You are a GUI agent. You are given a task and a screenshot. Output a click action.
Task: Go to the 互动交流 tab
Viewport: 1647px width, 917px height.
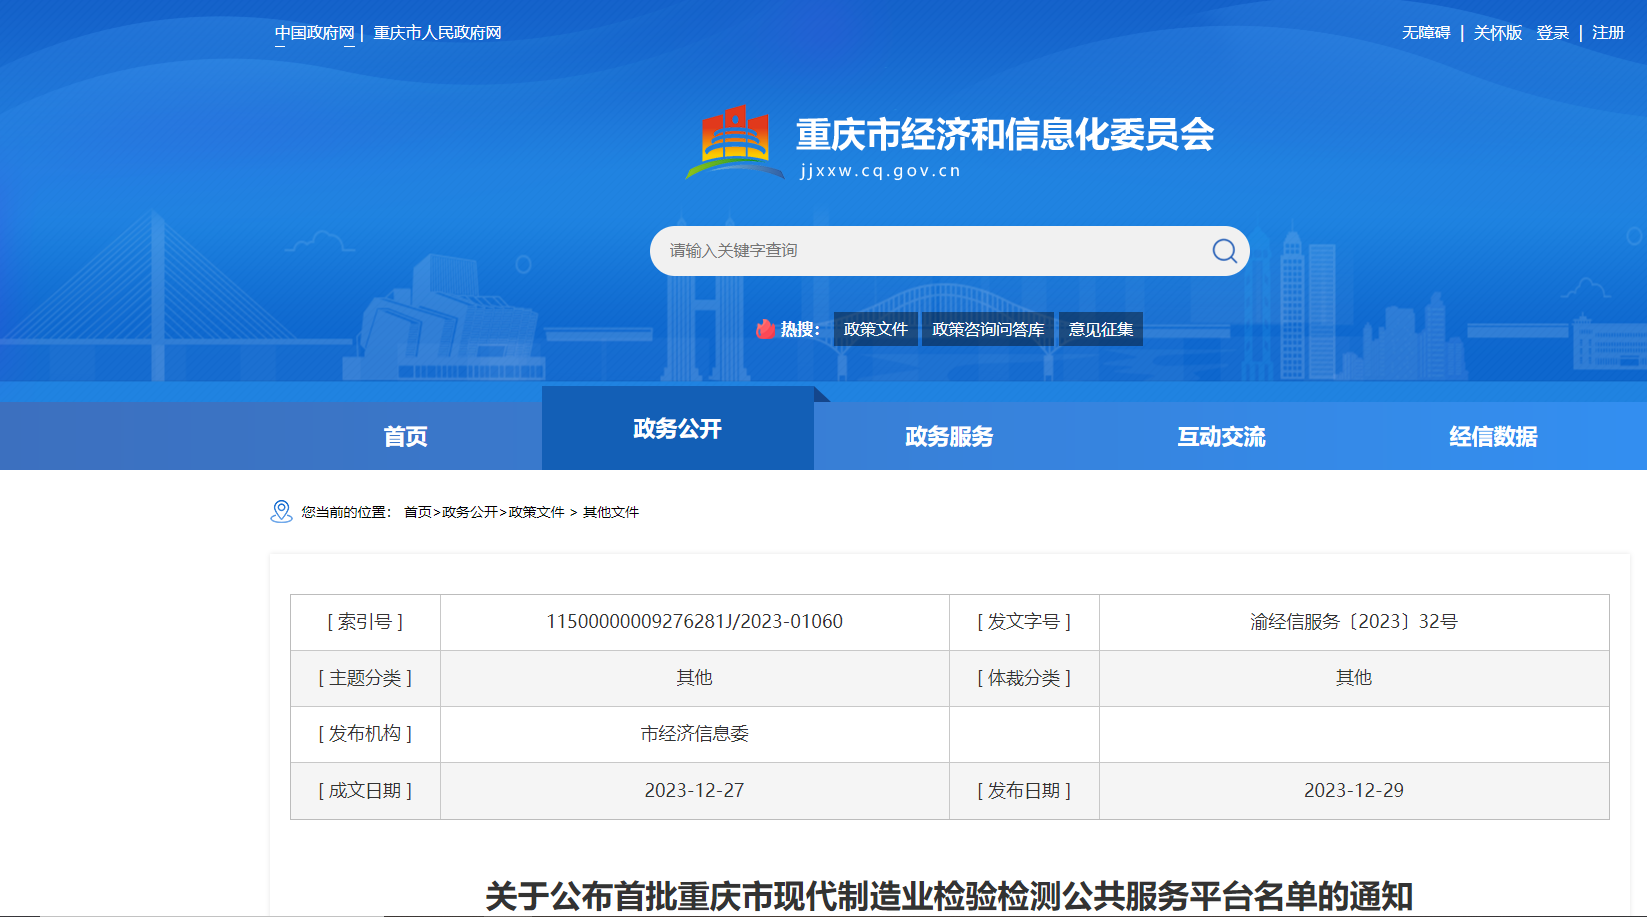point(1221,436)
